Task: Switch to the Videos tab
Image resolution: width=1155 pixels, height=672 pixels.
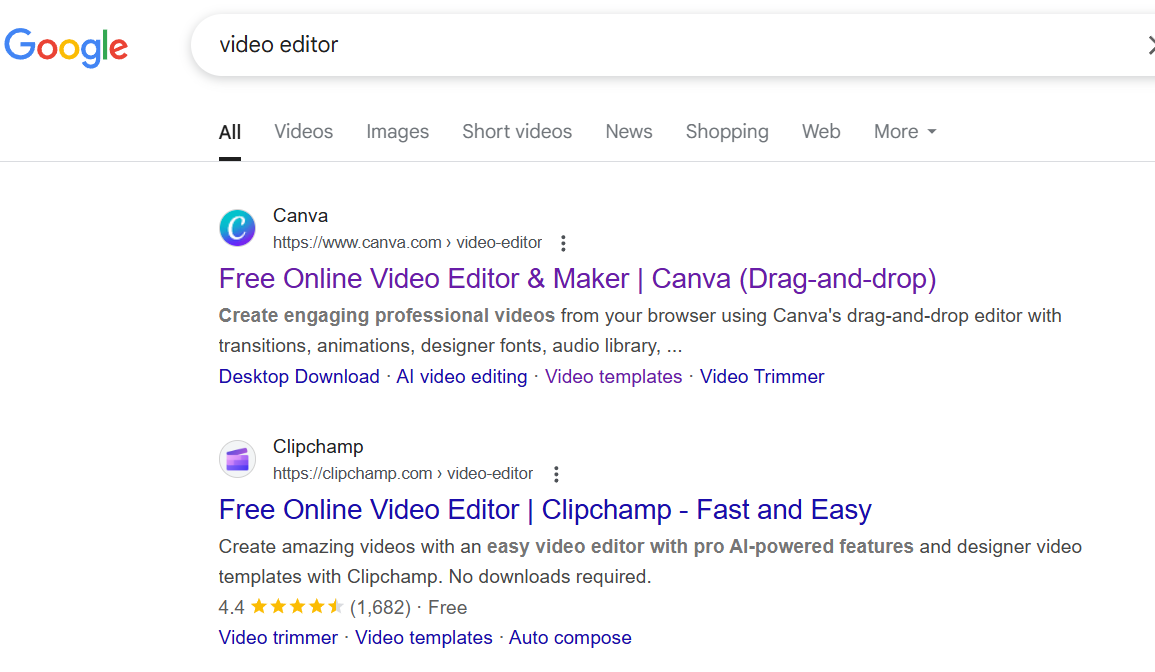Action: (303, 132)
